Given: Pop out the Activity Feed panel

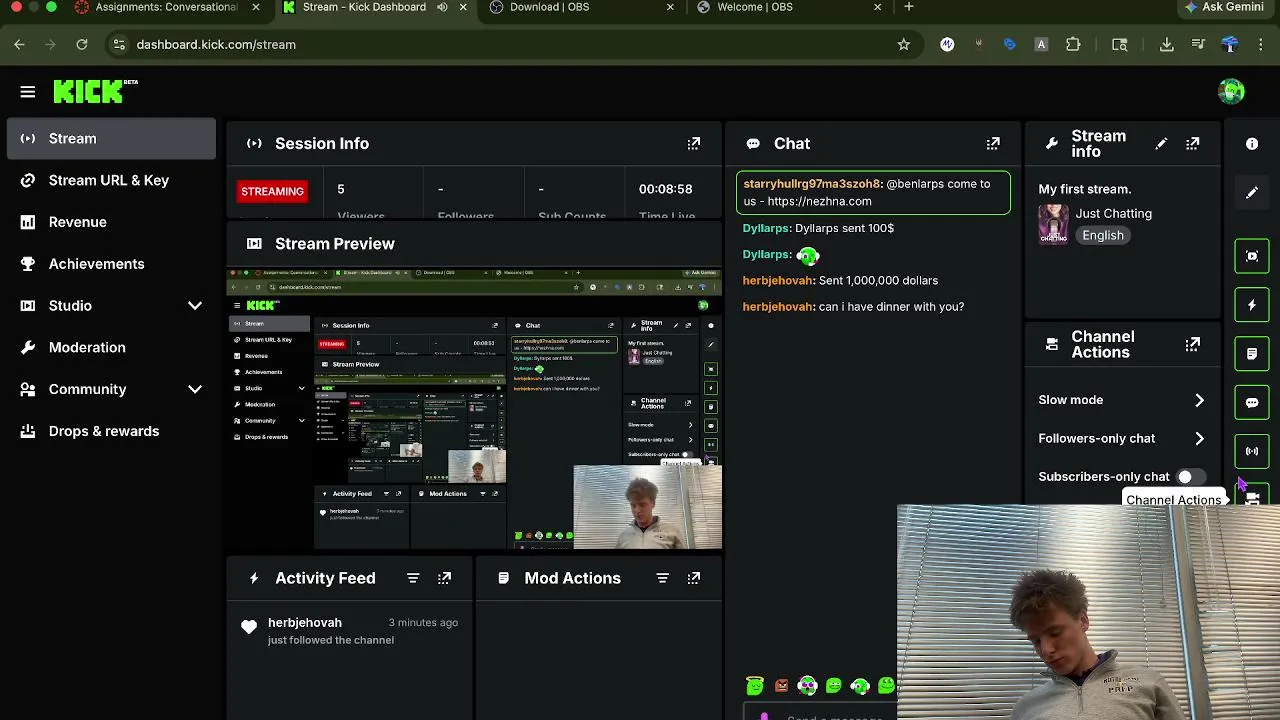Looking at the screenshot, I should [445, 578].
